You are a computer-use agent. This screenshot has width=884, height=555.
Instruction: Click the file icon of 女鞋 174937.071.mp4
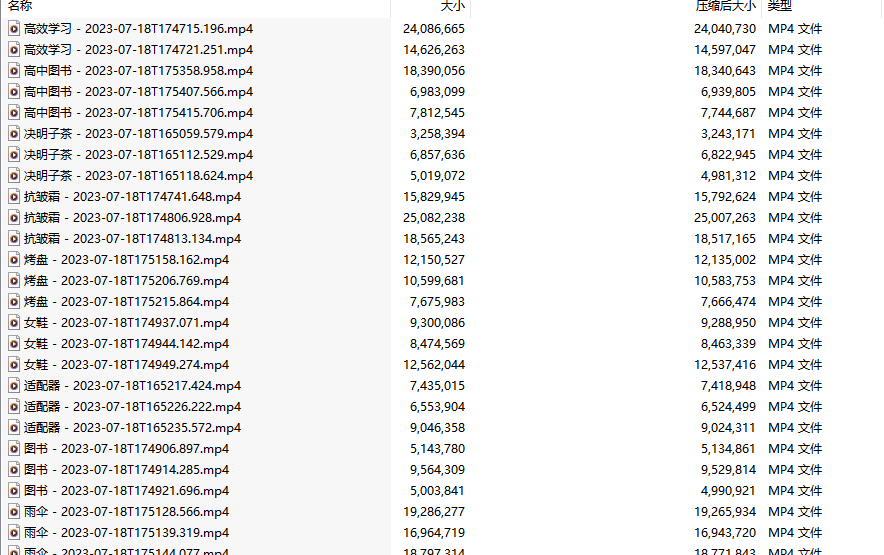[x=14, y=323]
